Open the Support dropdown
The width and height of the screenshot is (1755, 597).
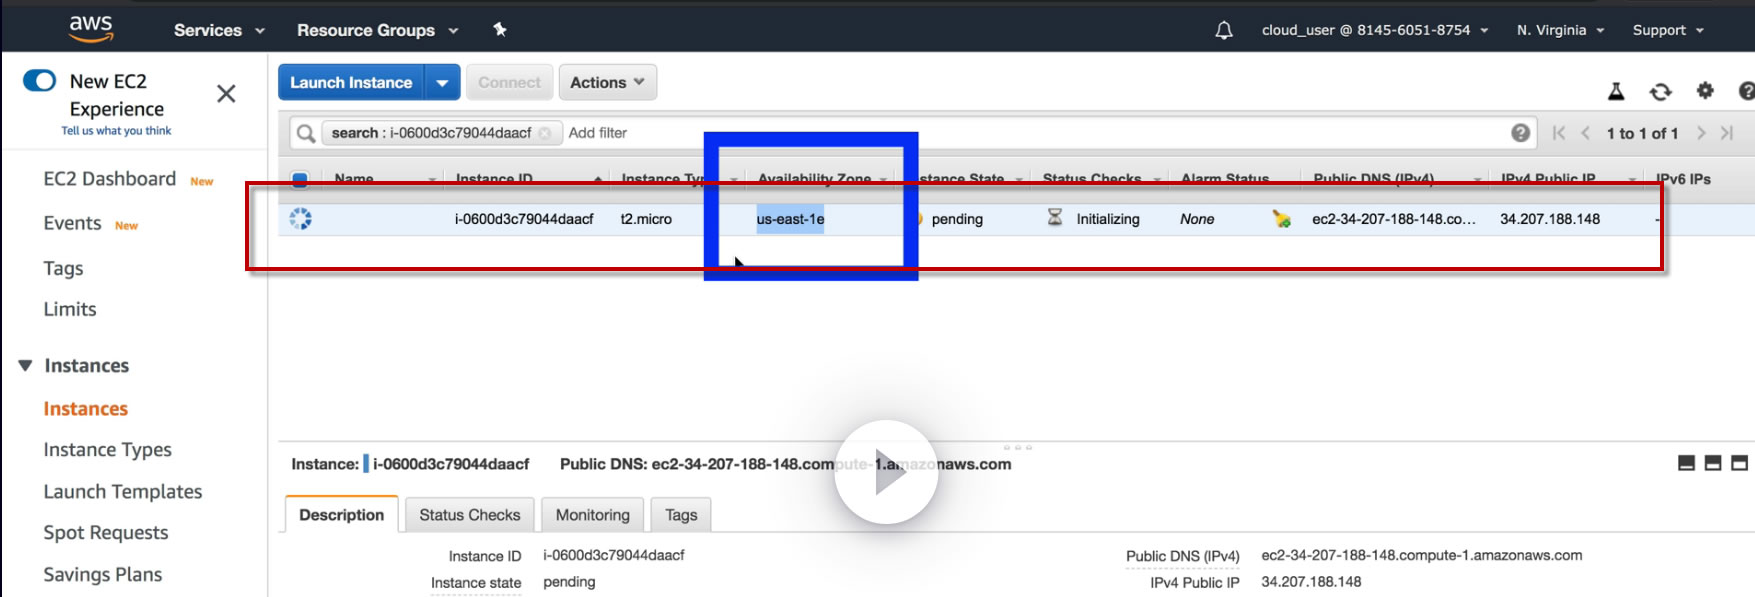point(1668,30)
